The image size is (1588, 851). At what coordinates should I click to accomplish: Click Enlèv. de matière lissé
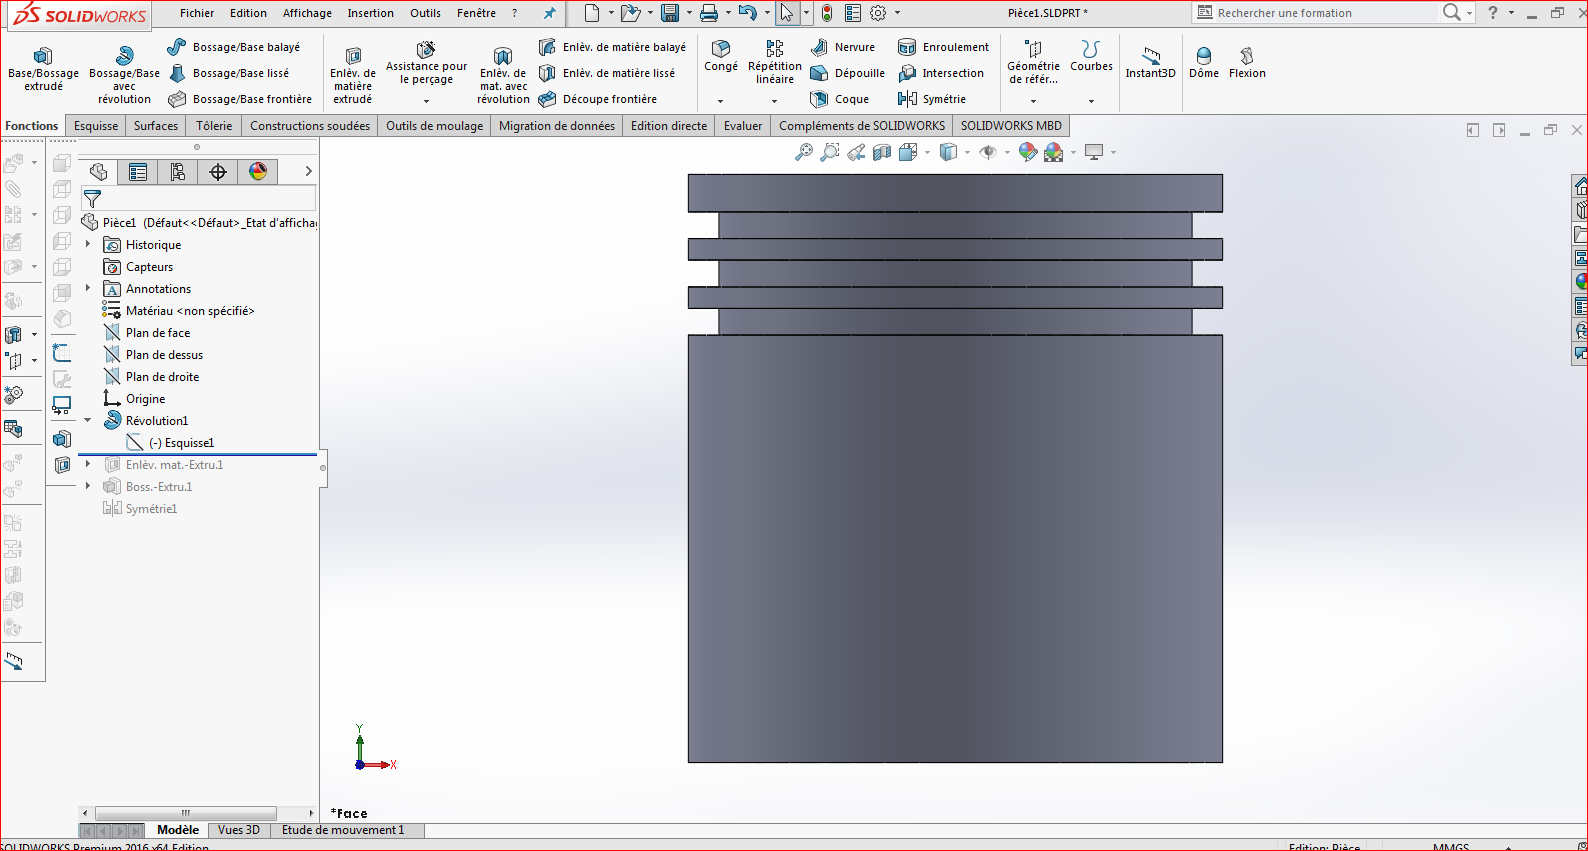(x=607, y=73)
